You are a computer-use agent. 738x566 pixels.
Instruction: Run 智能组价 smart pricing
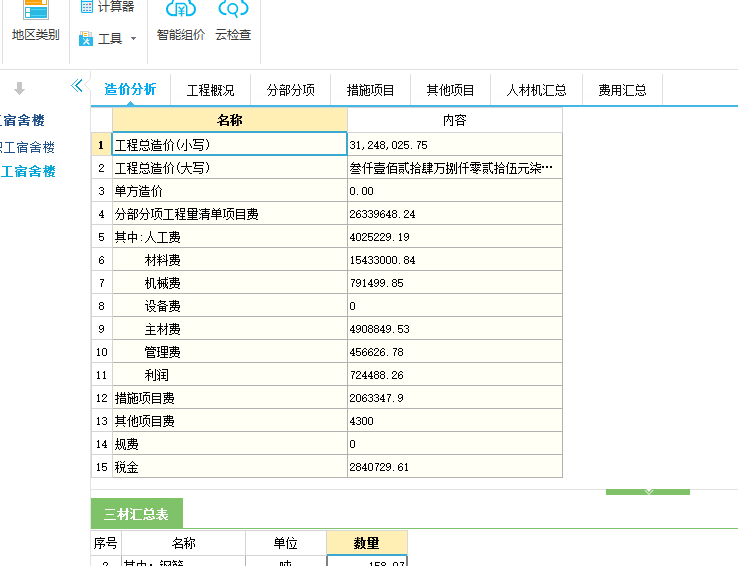pos(181,23)
